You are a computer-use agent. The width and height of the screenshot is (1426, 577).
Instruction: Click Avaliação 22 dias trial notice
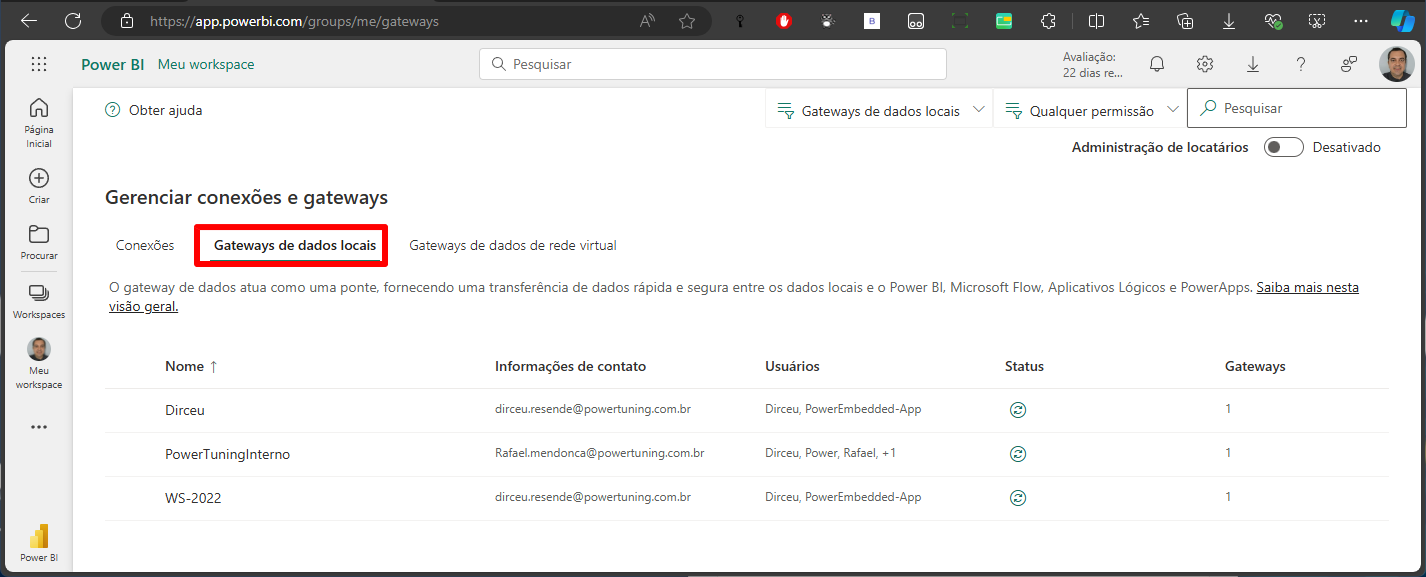(1092, 65)
